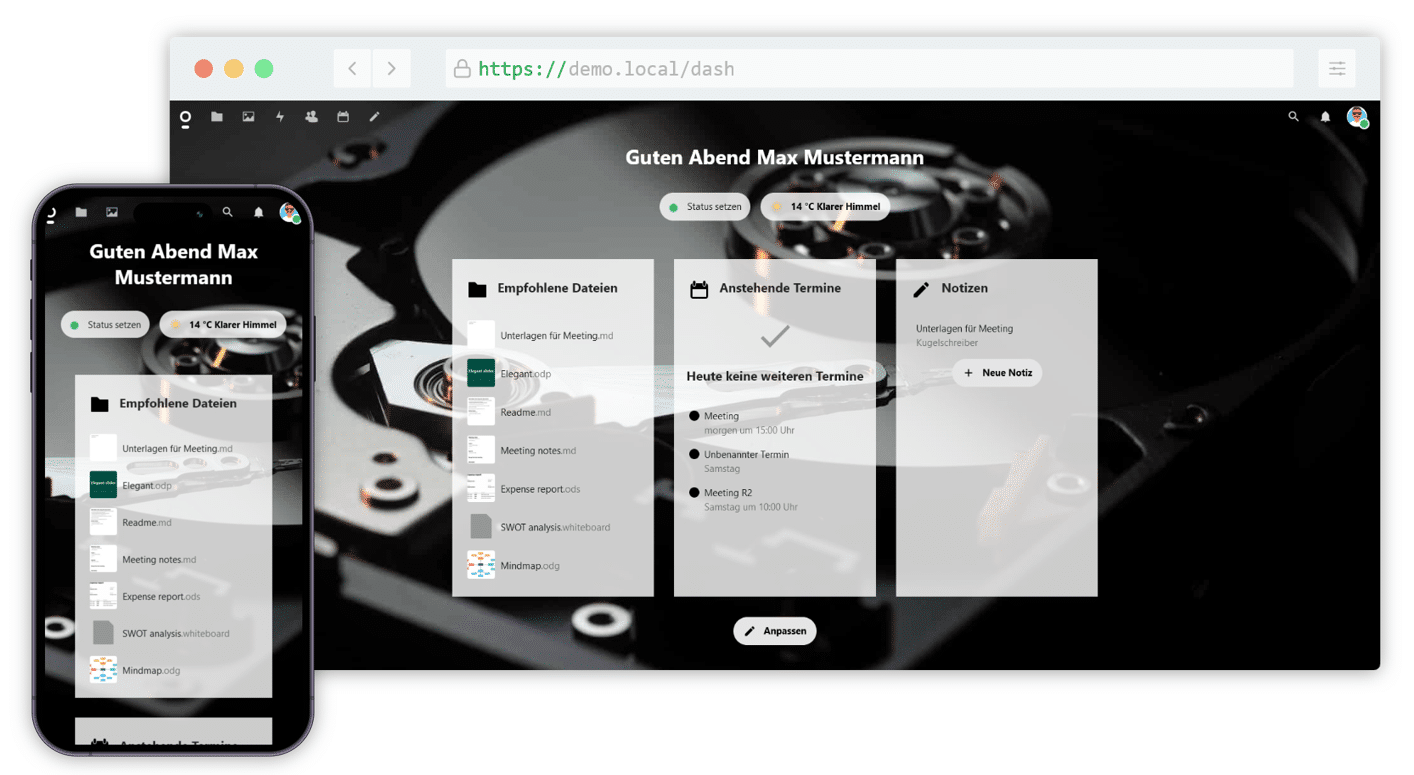This screenshot has width=1414, height=775.
Task: Click the notifications bell in desktop browser view
Action: click(1325, 117)
